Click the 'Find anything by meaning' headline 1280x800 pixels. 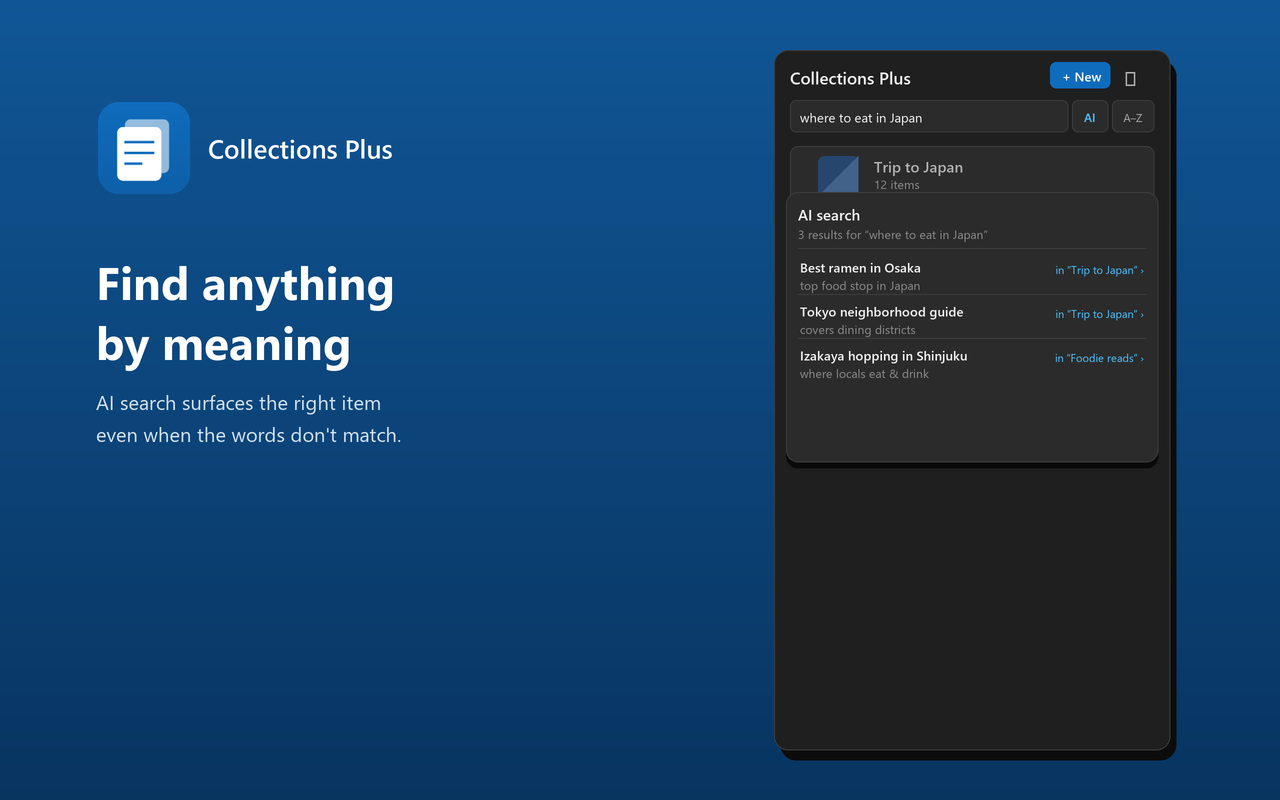[245, 314]
